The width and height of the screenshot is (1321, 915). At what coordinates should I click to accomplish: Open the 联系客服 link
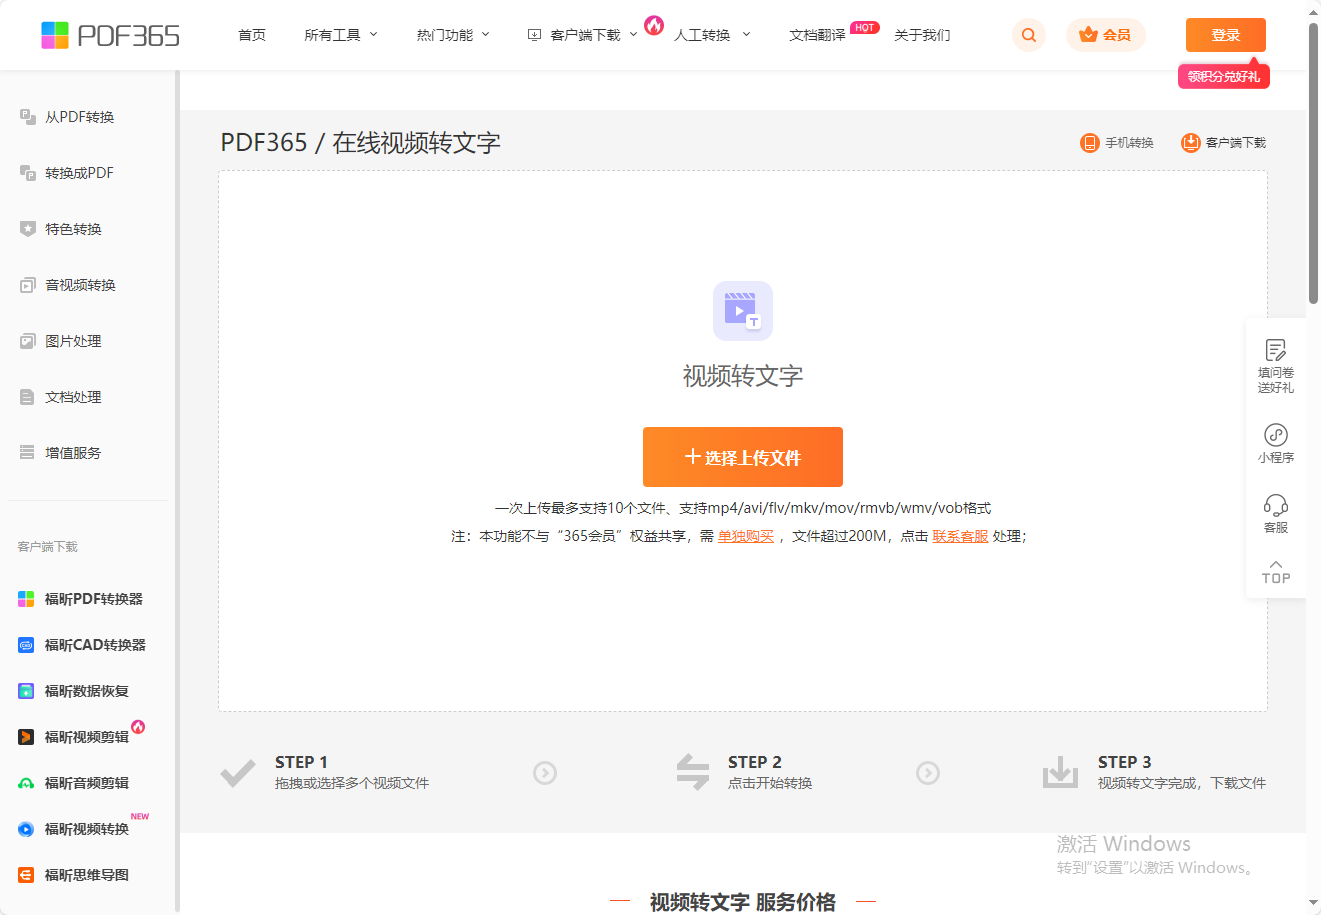(x=960, y=536)
